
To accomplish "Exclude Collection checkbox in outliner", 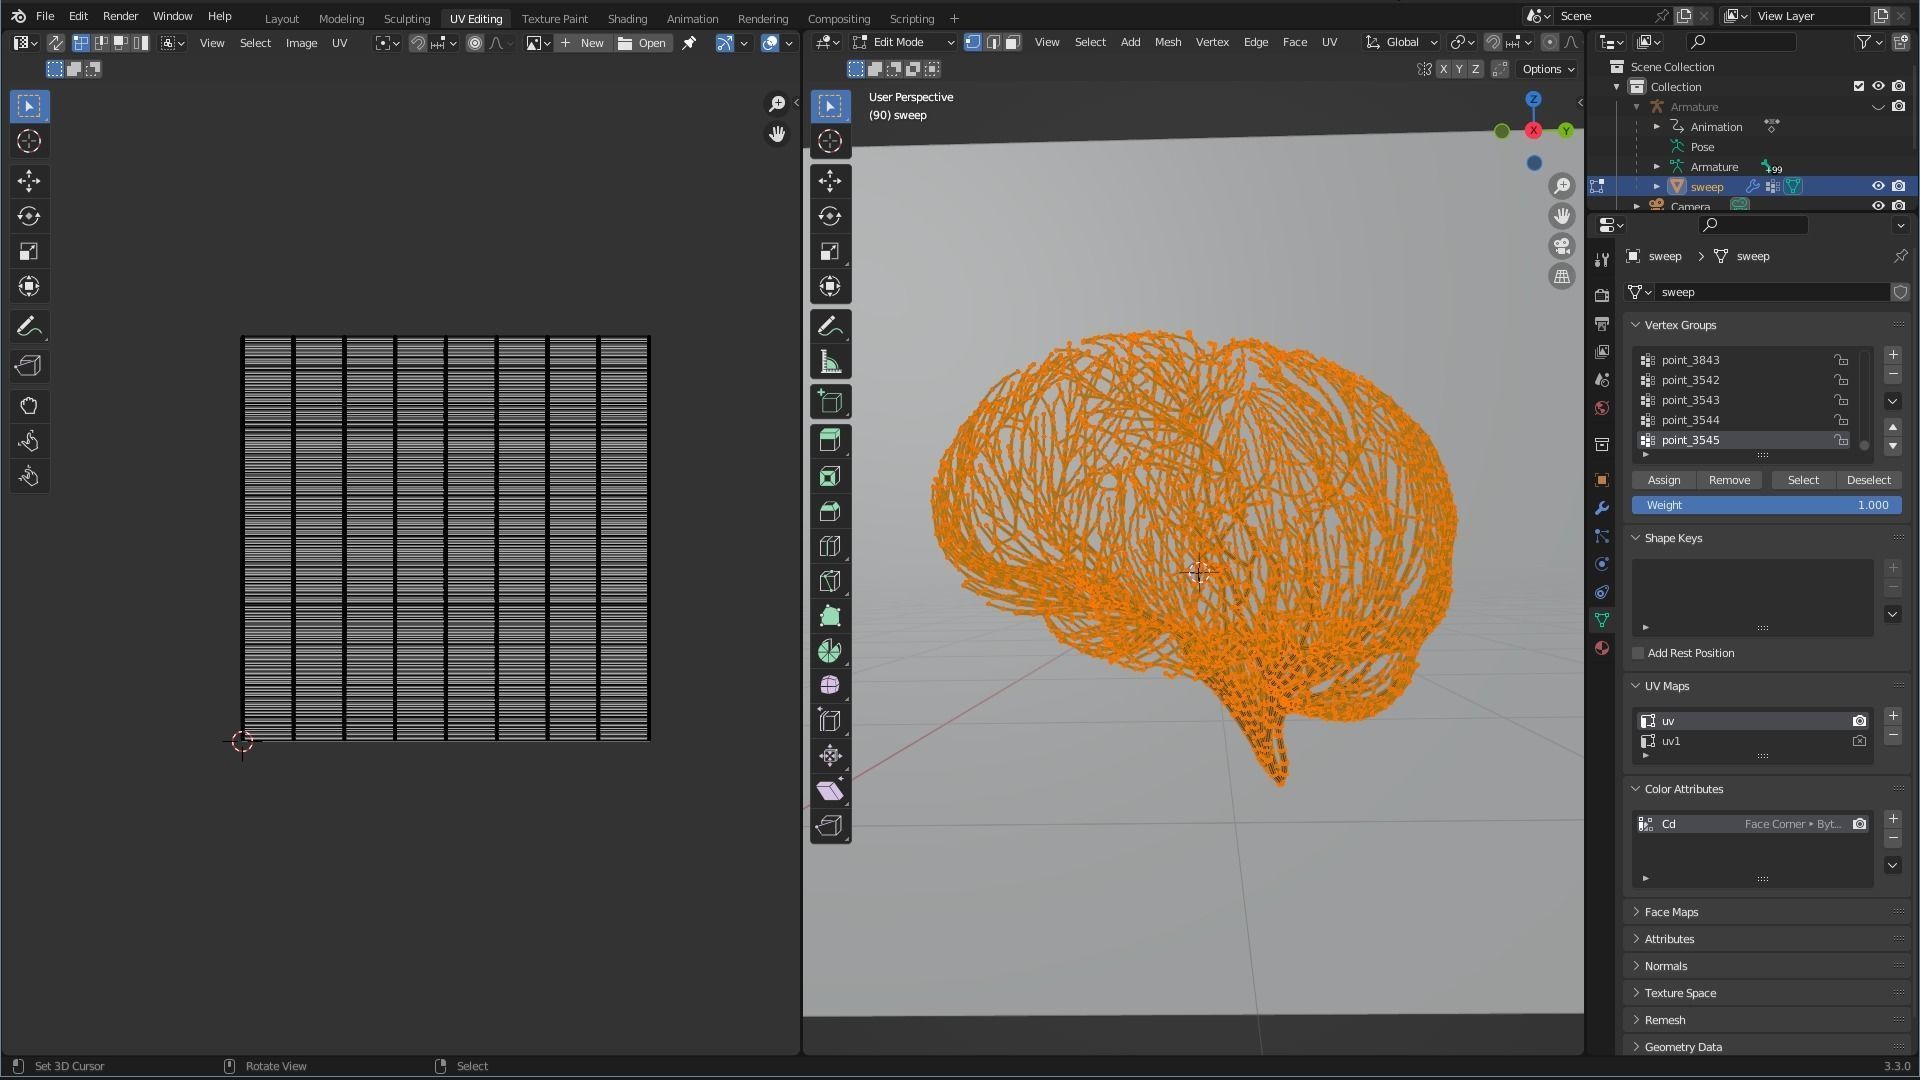I will pyautogui.click(x=1859, y=87).
